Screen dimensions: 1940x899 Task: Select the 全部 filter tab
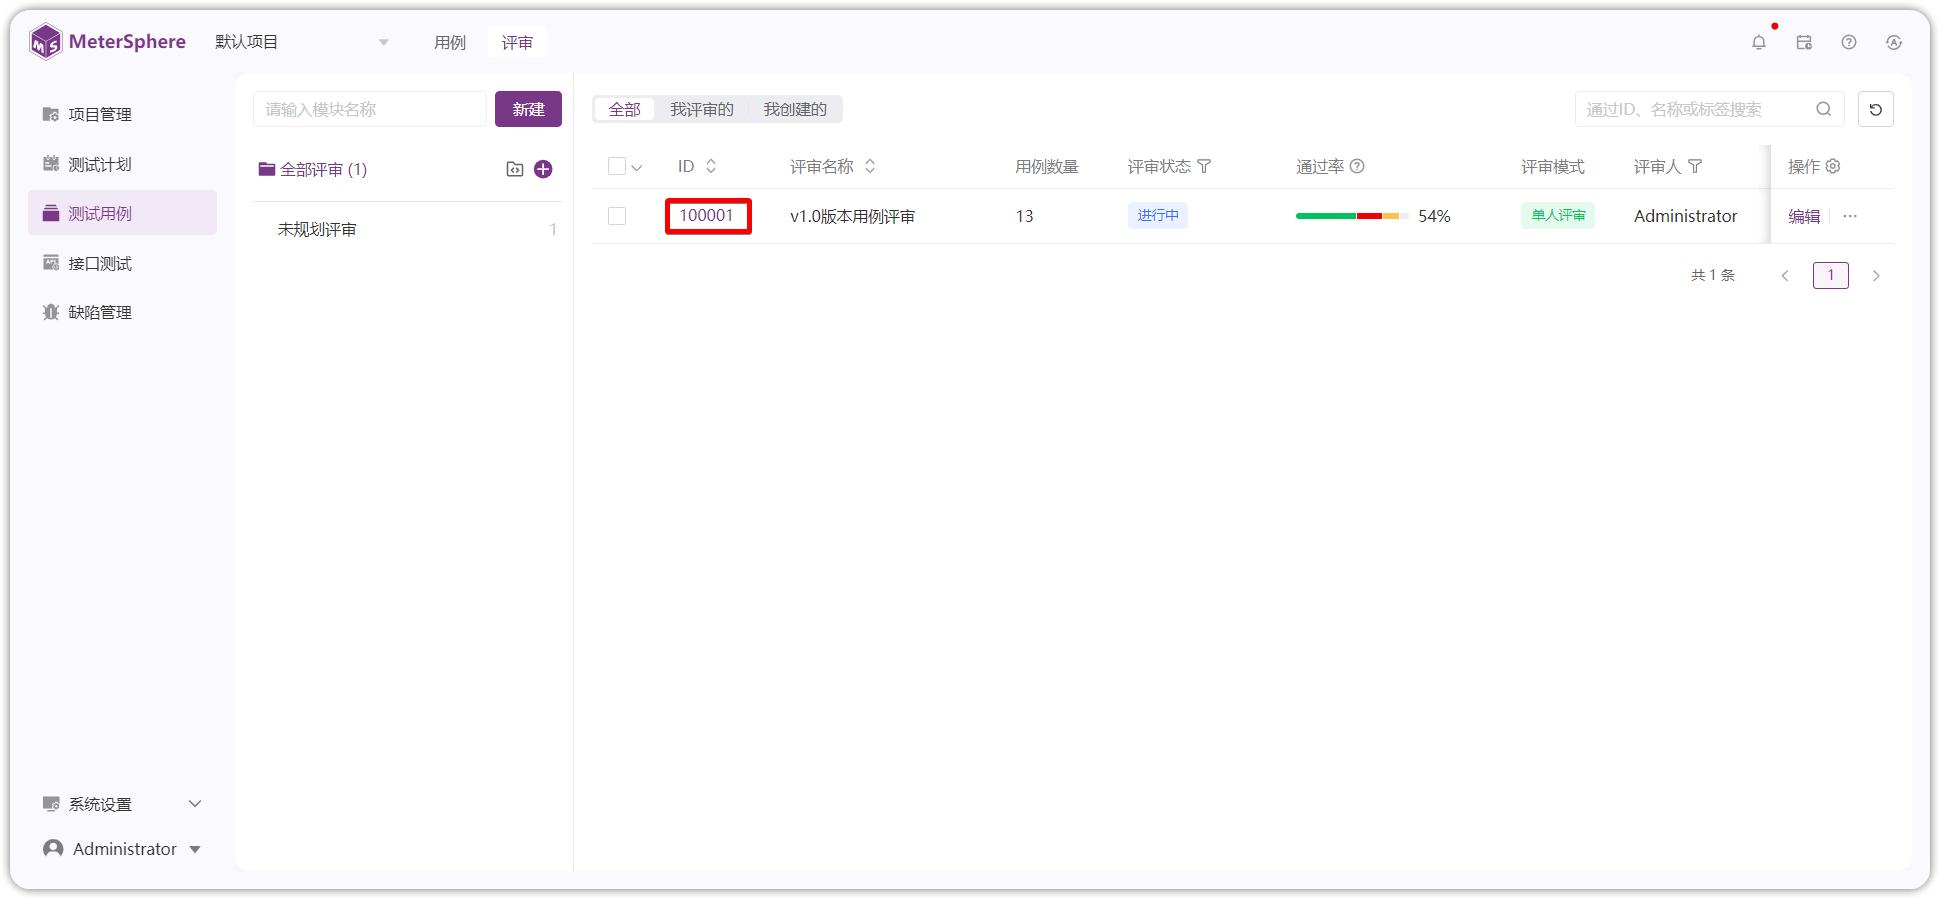(x=625, y=109)
